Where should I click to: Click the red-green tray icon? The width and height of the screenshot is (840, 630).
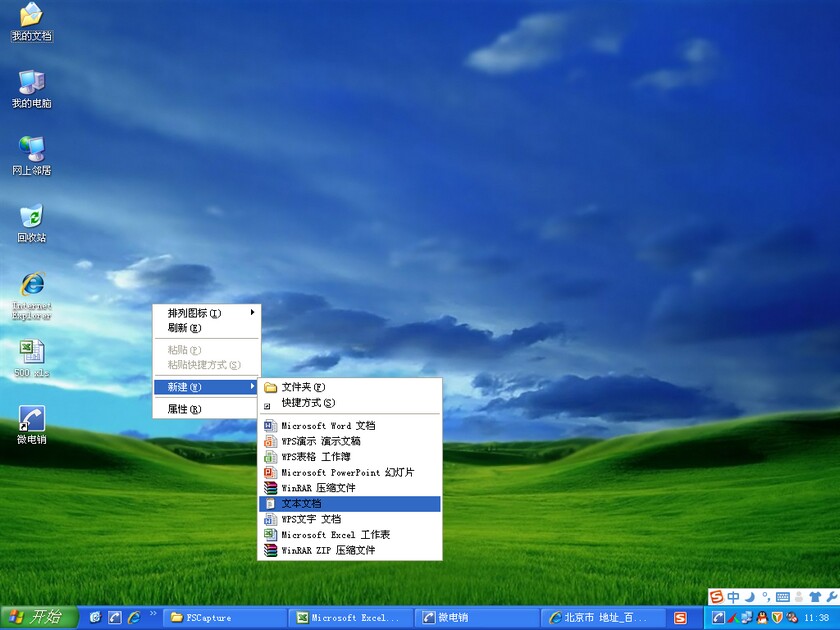pyautogui.click(x=733, y=618)
